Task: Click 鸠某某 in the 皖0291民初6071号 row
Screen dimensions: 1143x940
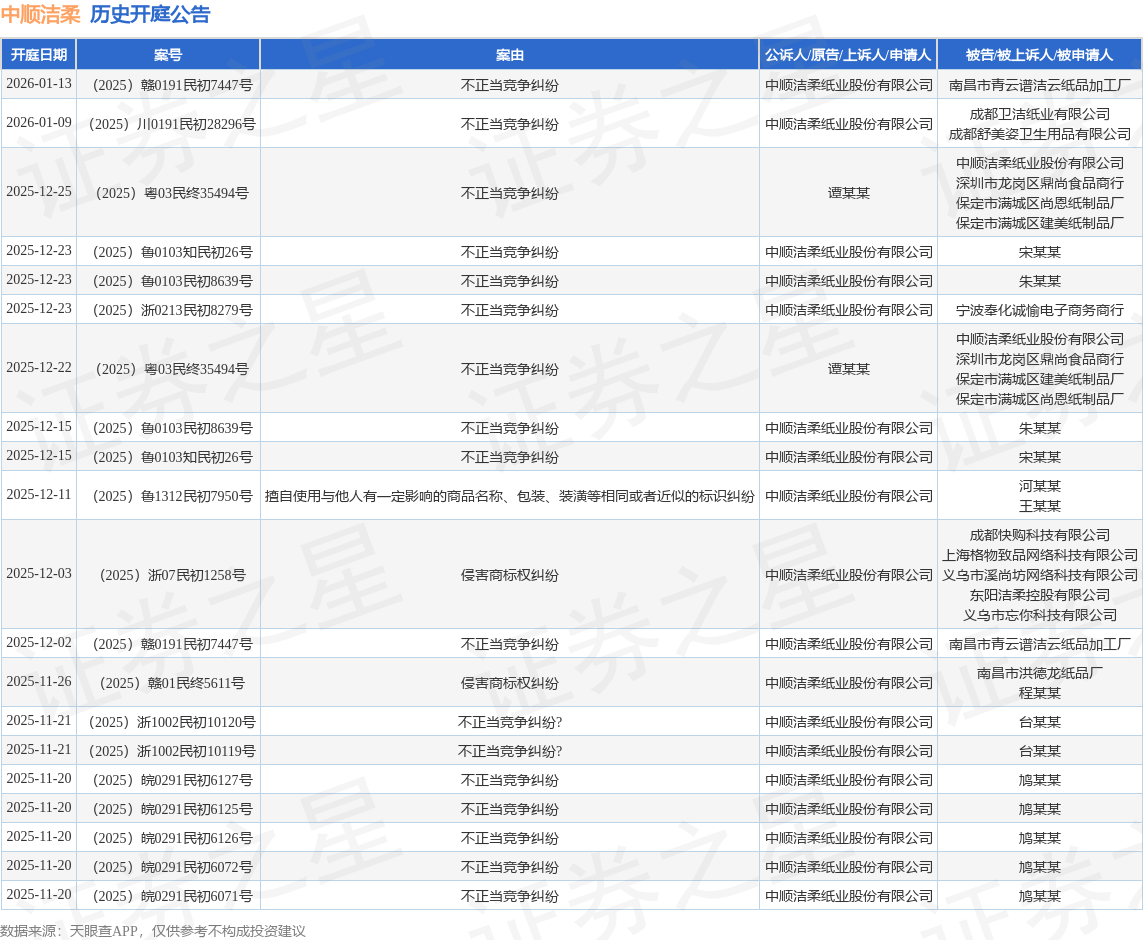Action: (x=1039, y=897)
